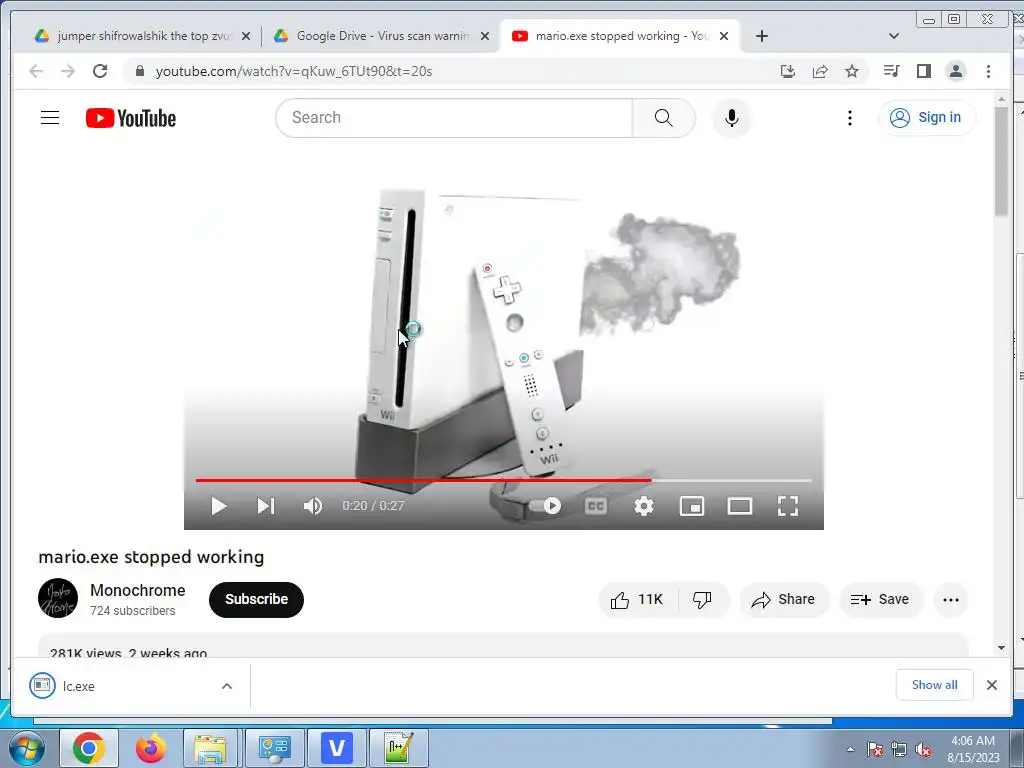The image size is (1024, 768).
Task: Go back to the previous page
Action: [x=36, y=71]
